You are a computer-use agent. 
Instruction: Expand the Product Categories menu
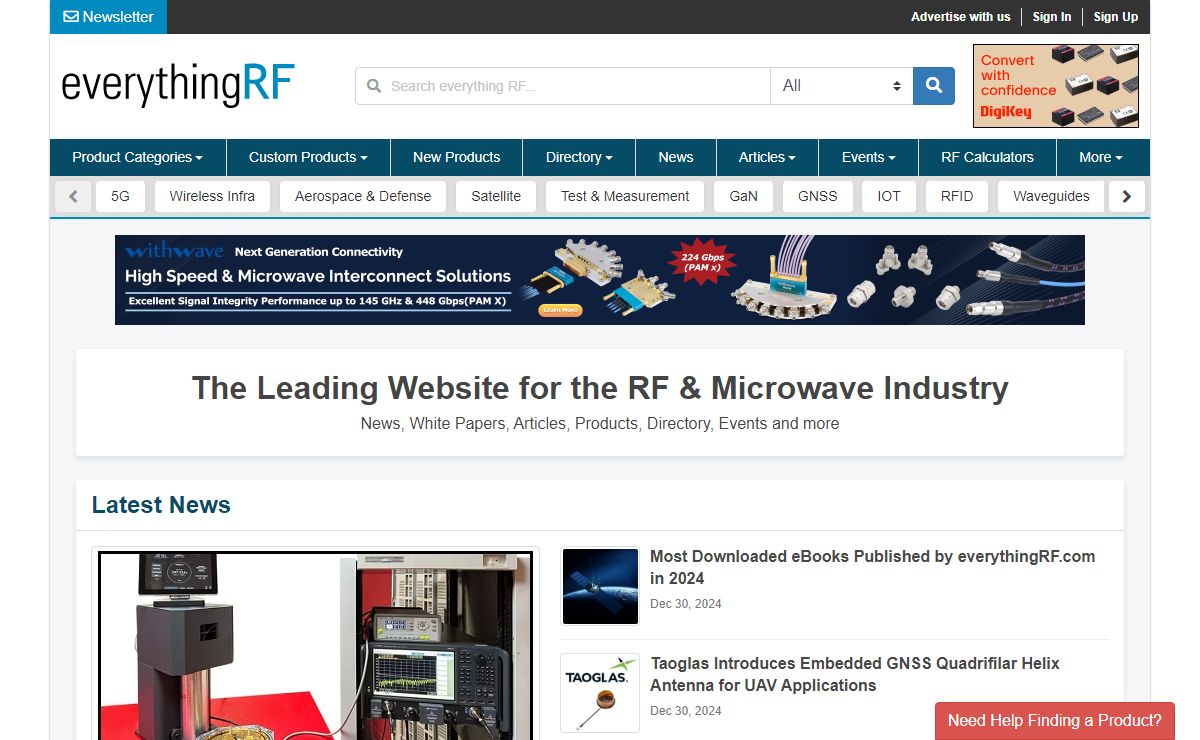point(137,157)
